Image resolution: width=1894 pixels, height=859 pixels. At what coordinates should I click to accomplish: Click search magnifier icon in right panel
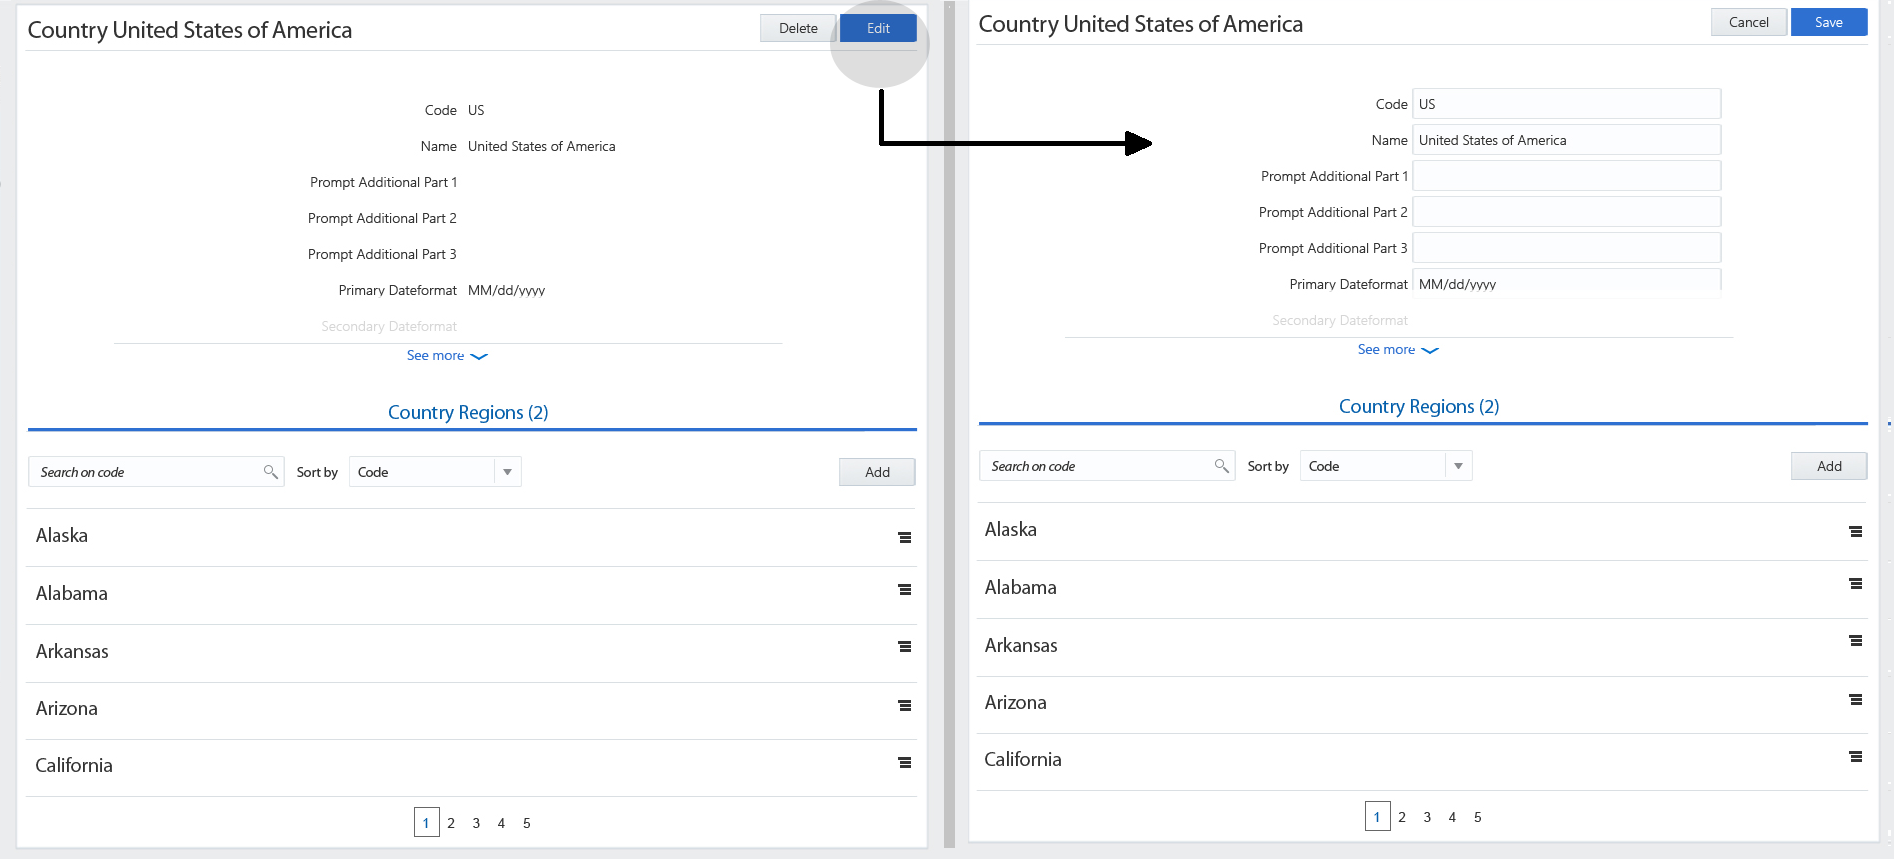coord(1221,466)
